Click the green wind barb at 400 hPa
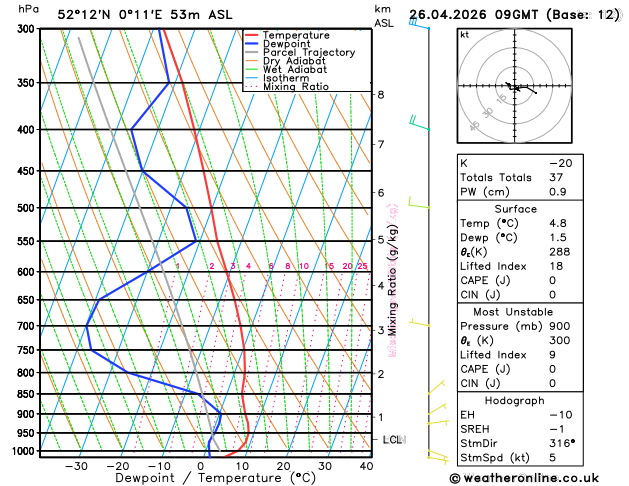629x486 pixels. pyautogui.click(x=419, y=123)
